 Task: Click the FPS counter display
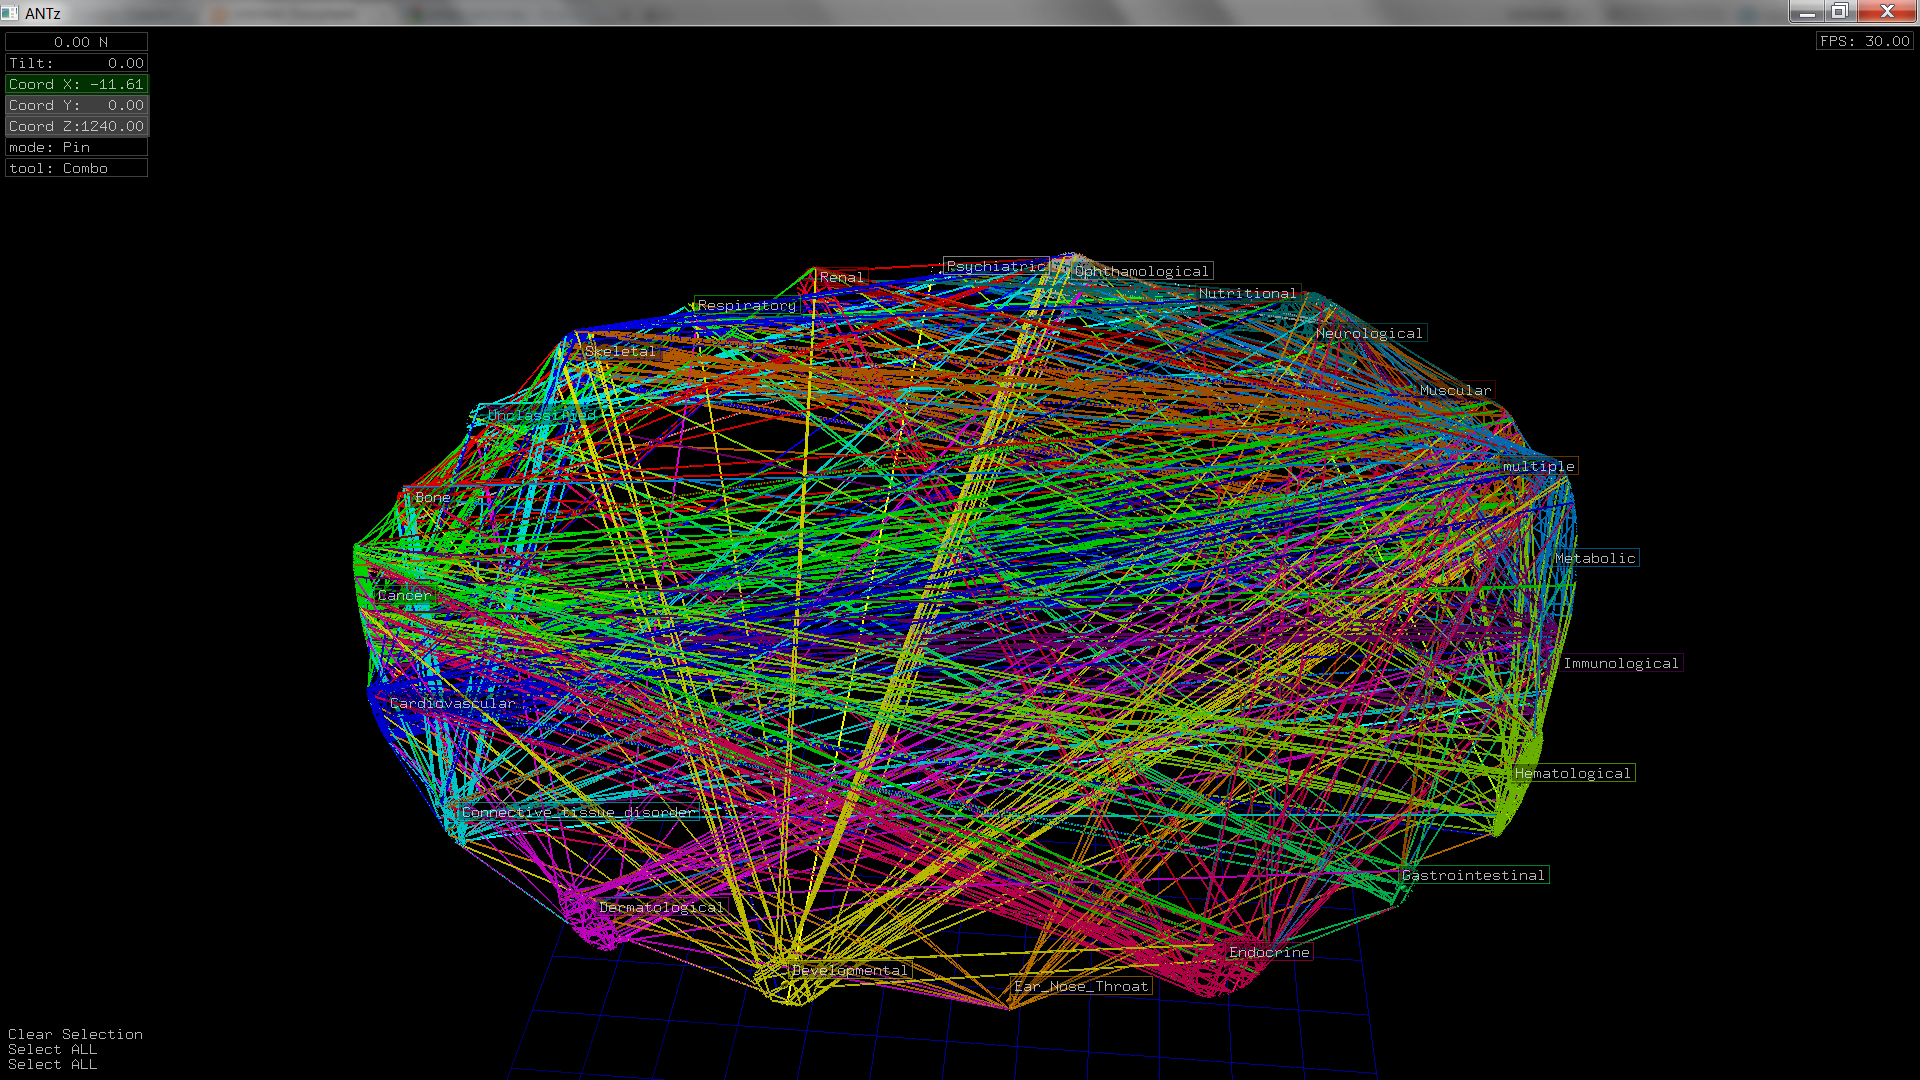1864,41
